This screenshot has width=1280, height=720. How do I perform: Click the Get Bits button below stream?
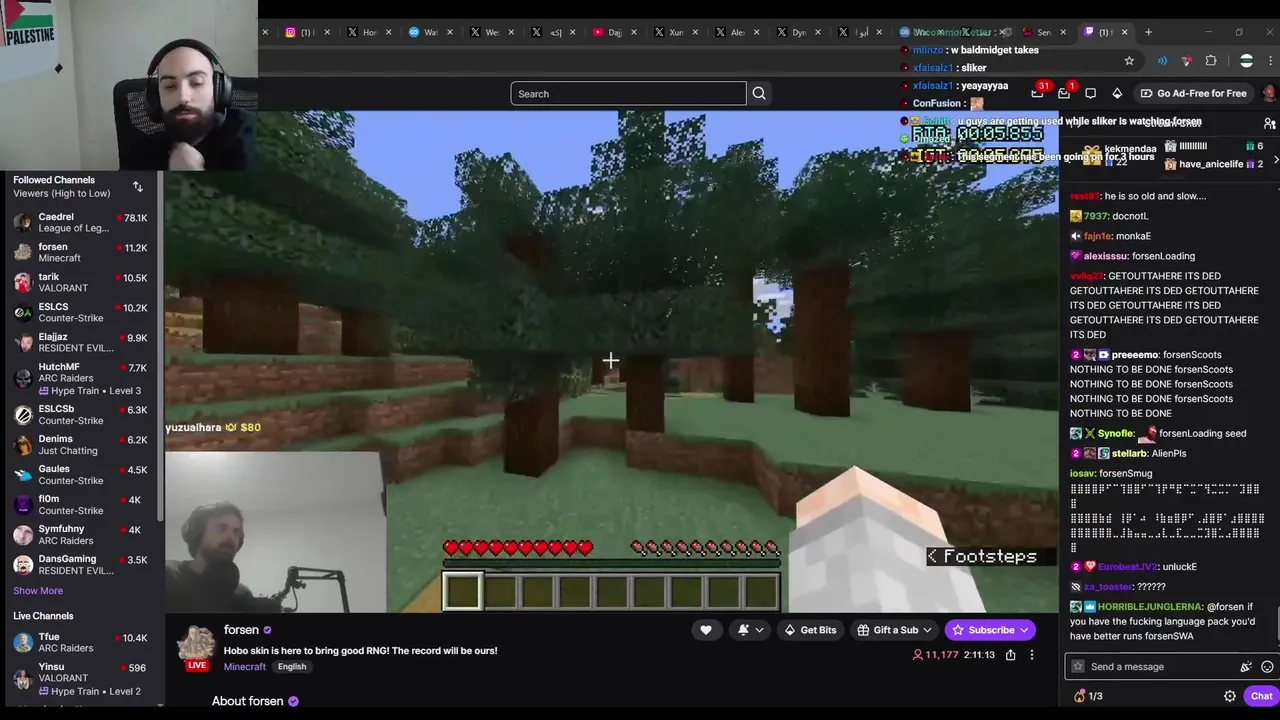810,630
